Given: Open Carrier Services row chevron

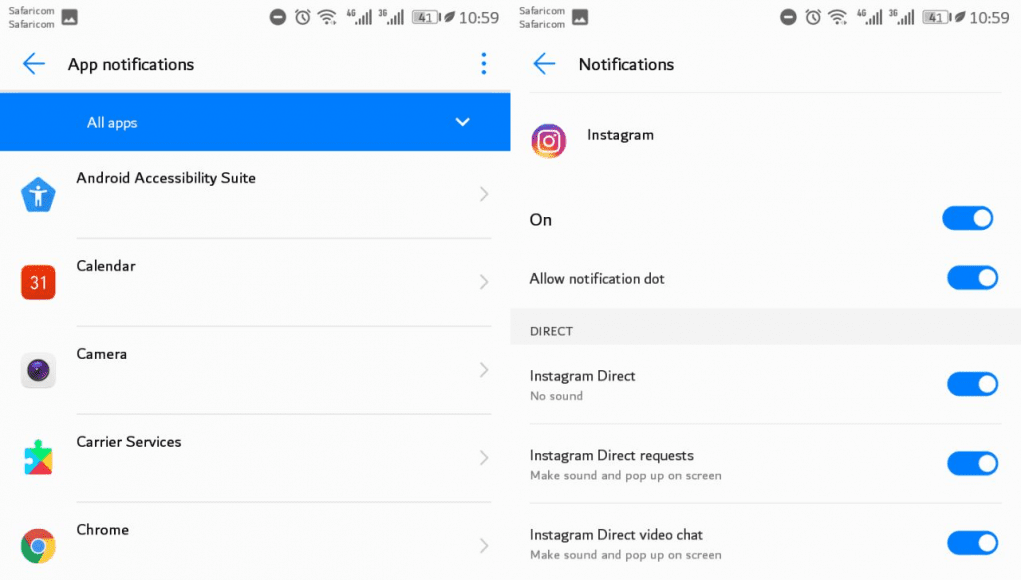Looking at the screenshot, I should coord(484,458).
